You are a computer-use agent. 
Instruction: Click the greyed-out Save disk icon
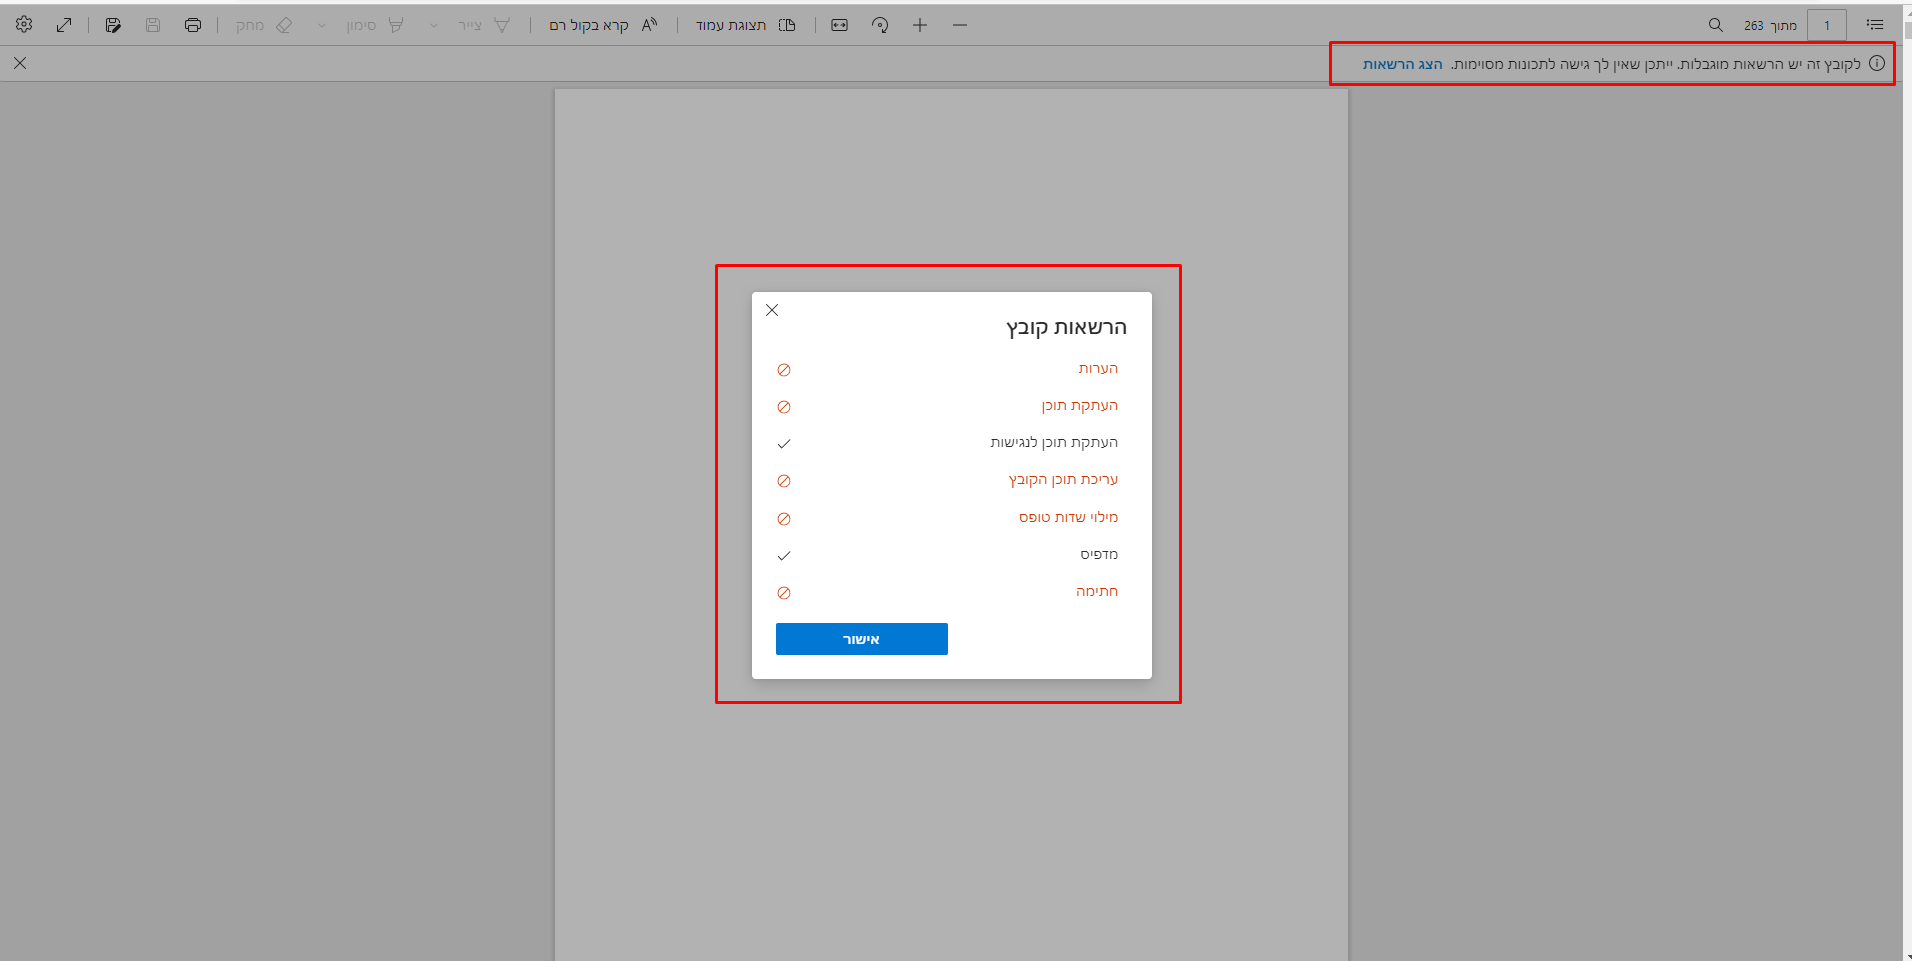(x=153, y=25)
